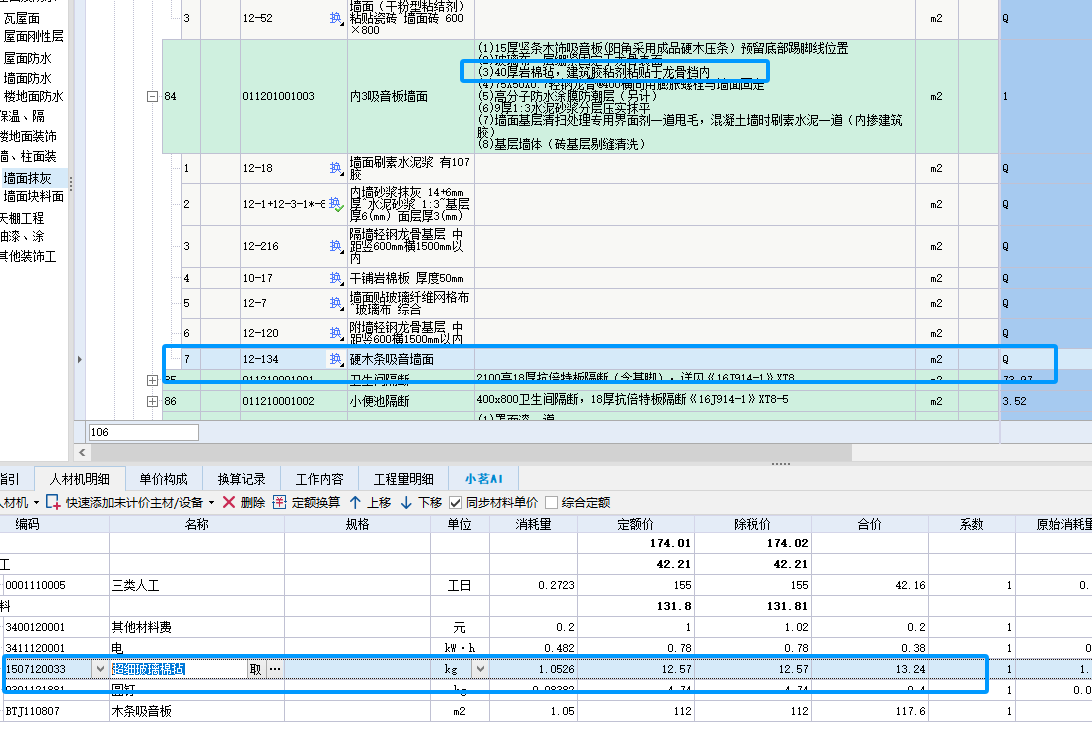Click the horizontal scrollbar left arrow
This screenshot has width=1092, height=749.
click(x=82, y=452)
